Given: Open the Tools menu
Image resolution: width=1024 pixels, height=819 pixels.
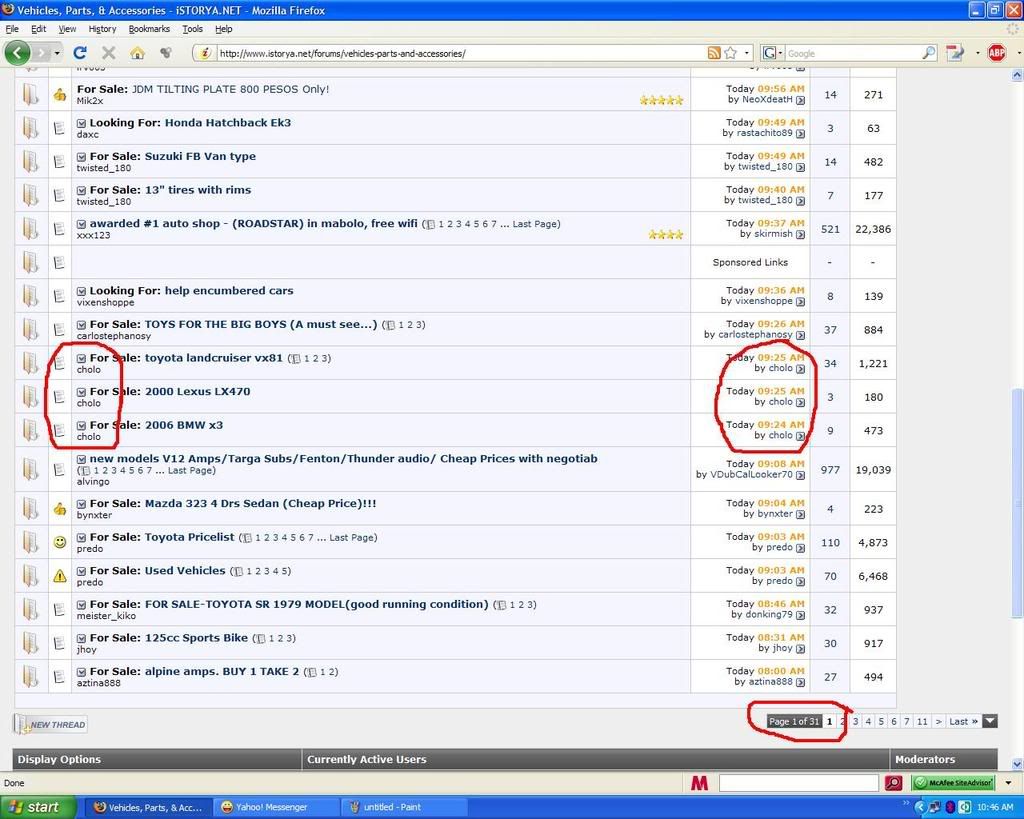Looking at the screenshot, I should tap(193, 29).
